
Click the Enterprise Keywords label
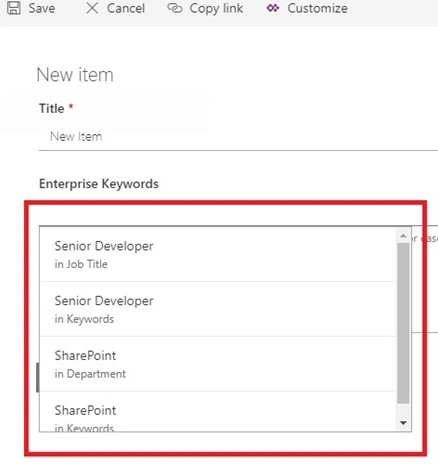click(99, 184)
